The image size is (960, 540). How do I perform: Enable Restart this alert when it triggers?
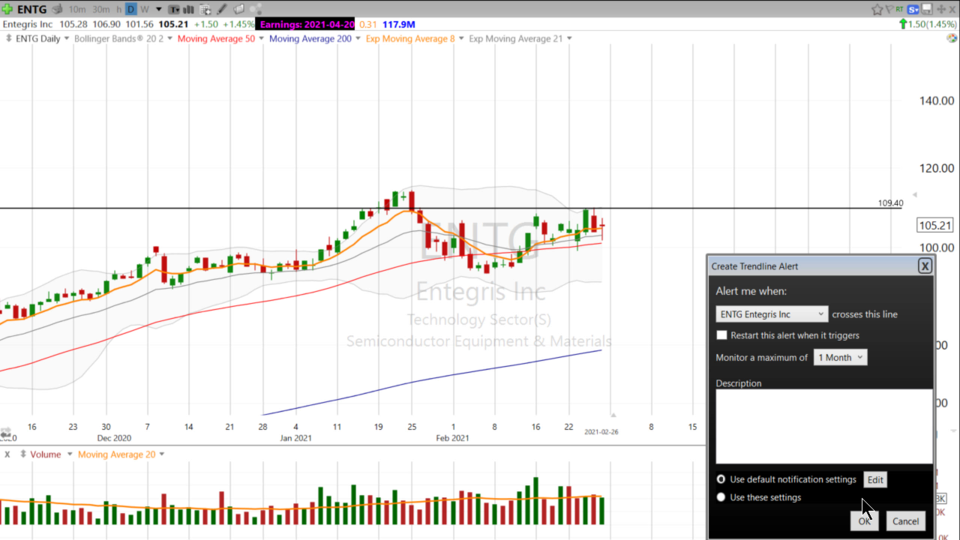tap(722, 335)
